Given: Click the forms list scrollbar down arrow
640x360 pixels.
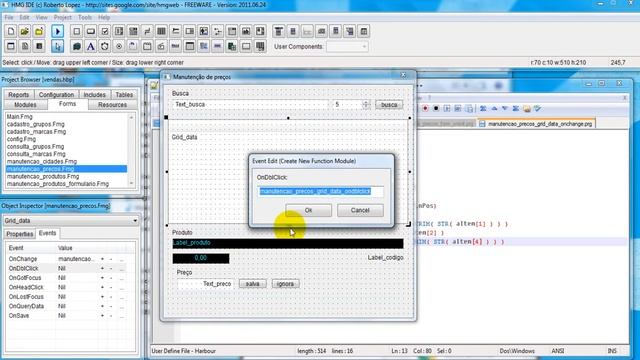Looking at the screenshot, I should pyautogui.click(x=131, y=184).
